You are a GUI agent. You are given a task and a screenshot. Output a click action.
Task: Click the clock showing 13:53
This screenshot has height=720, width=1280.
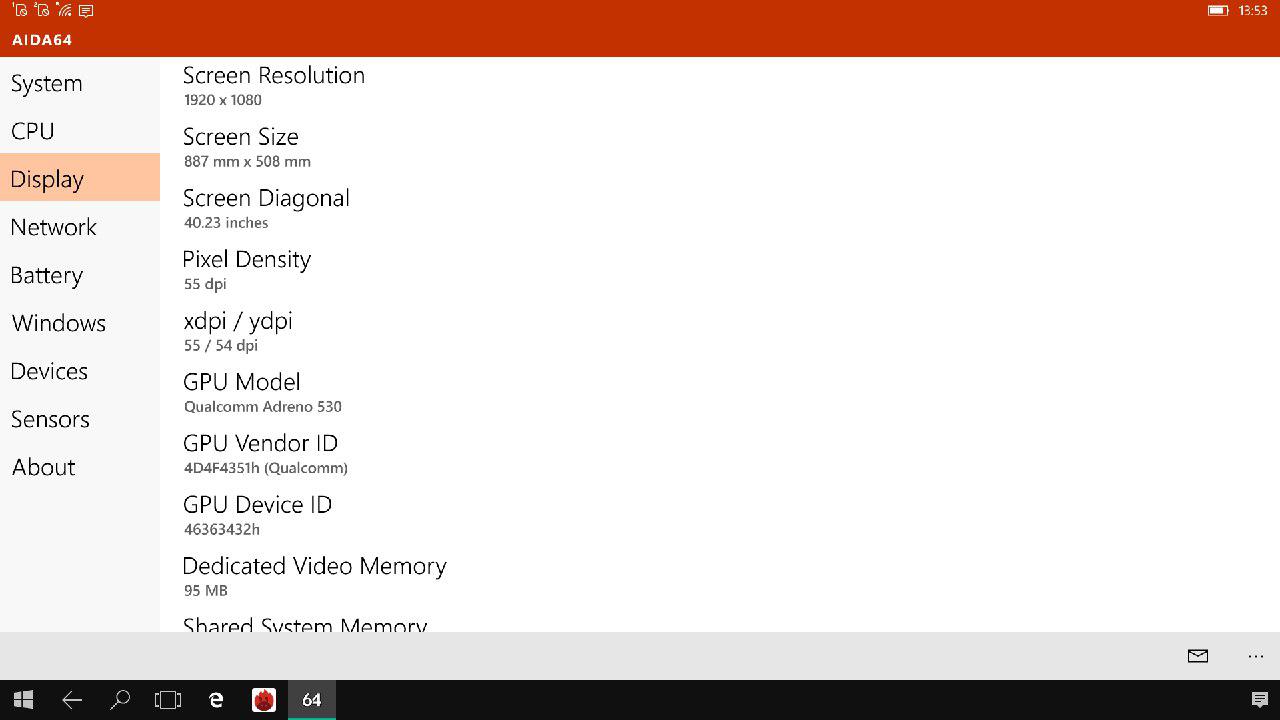click(1253, 11)
